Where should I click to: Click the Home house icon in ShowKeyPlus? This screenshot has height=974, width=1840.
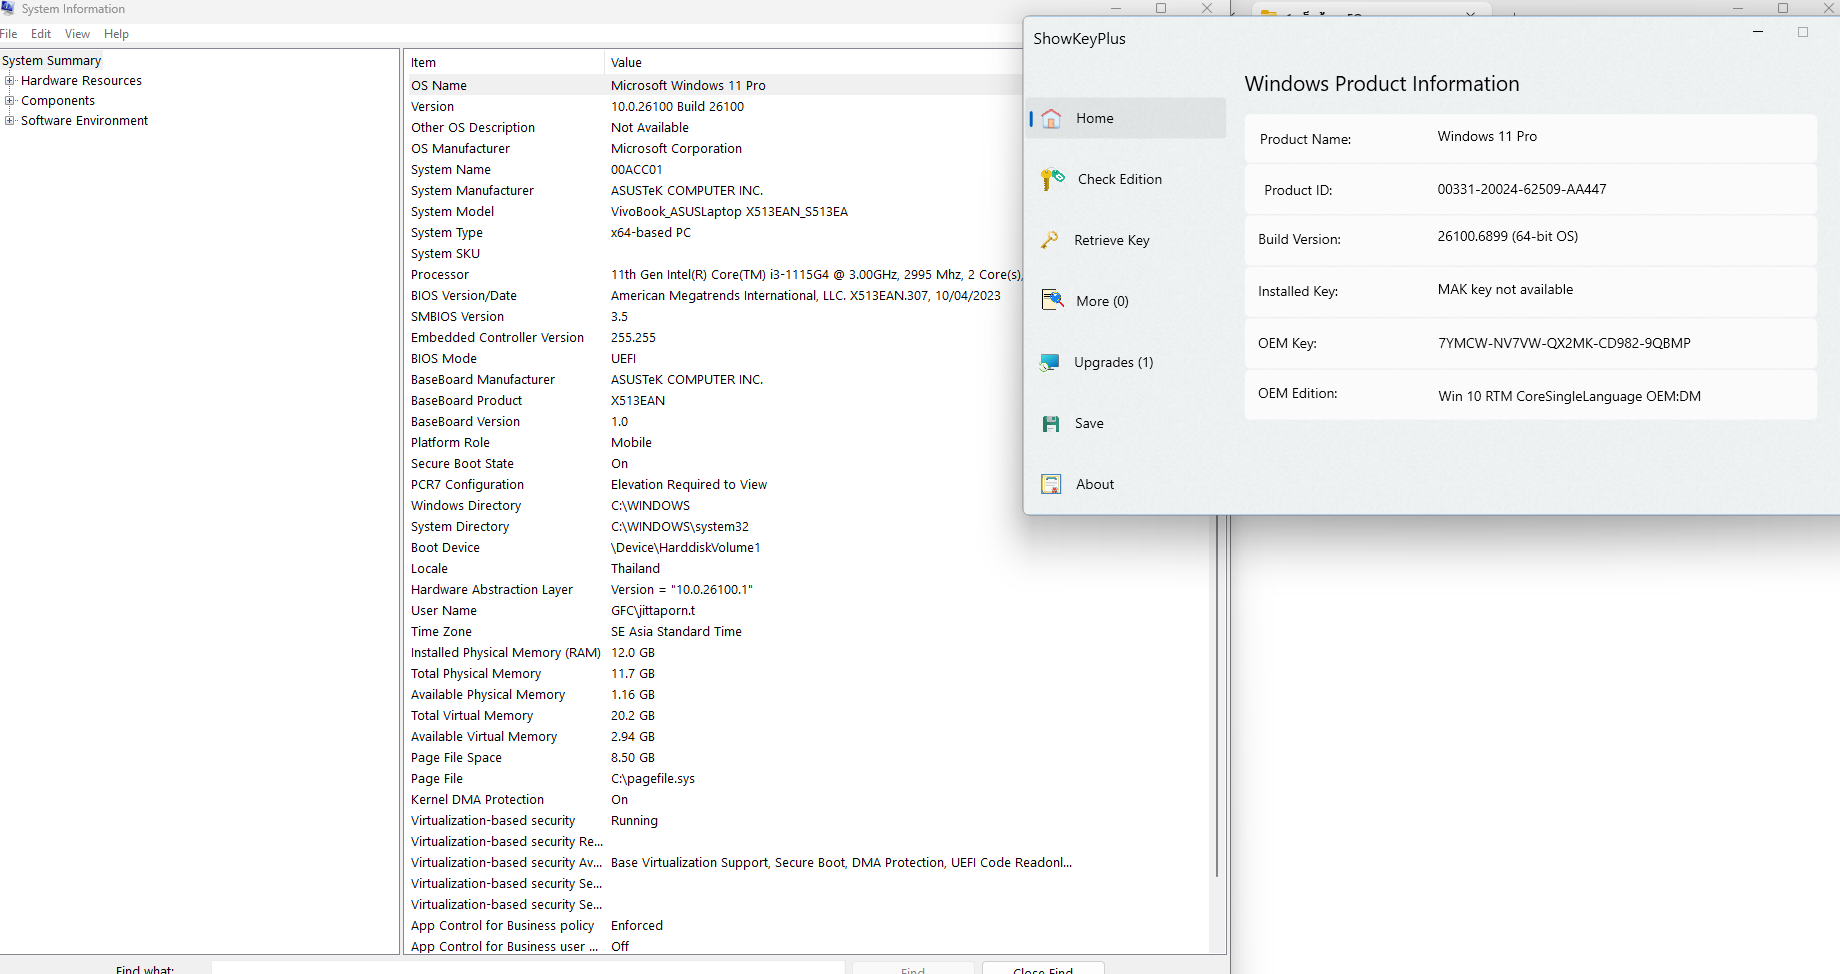point(1051,119)
